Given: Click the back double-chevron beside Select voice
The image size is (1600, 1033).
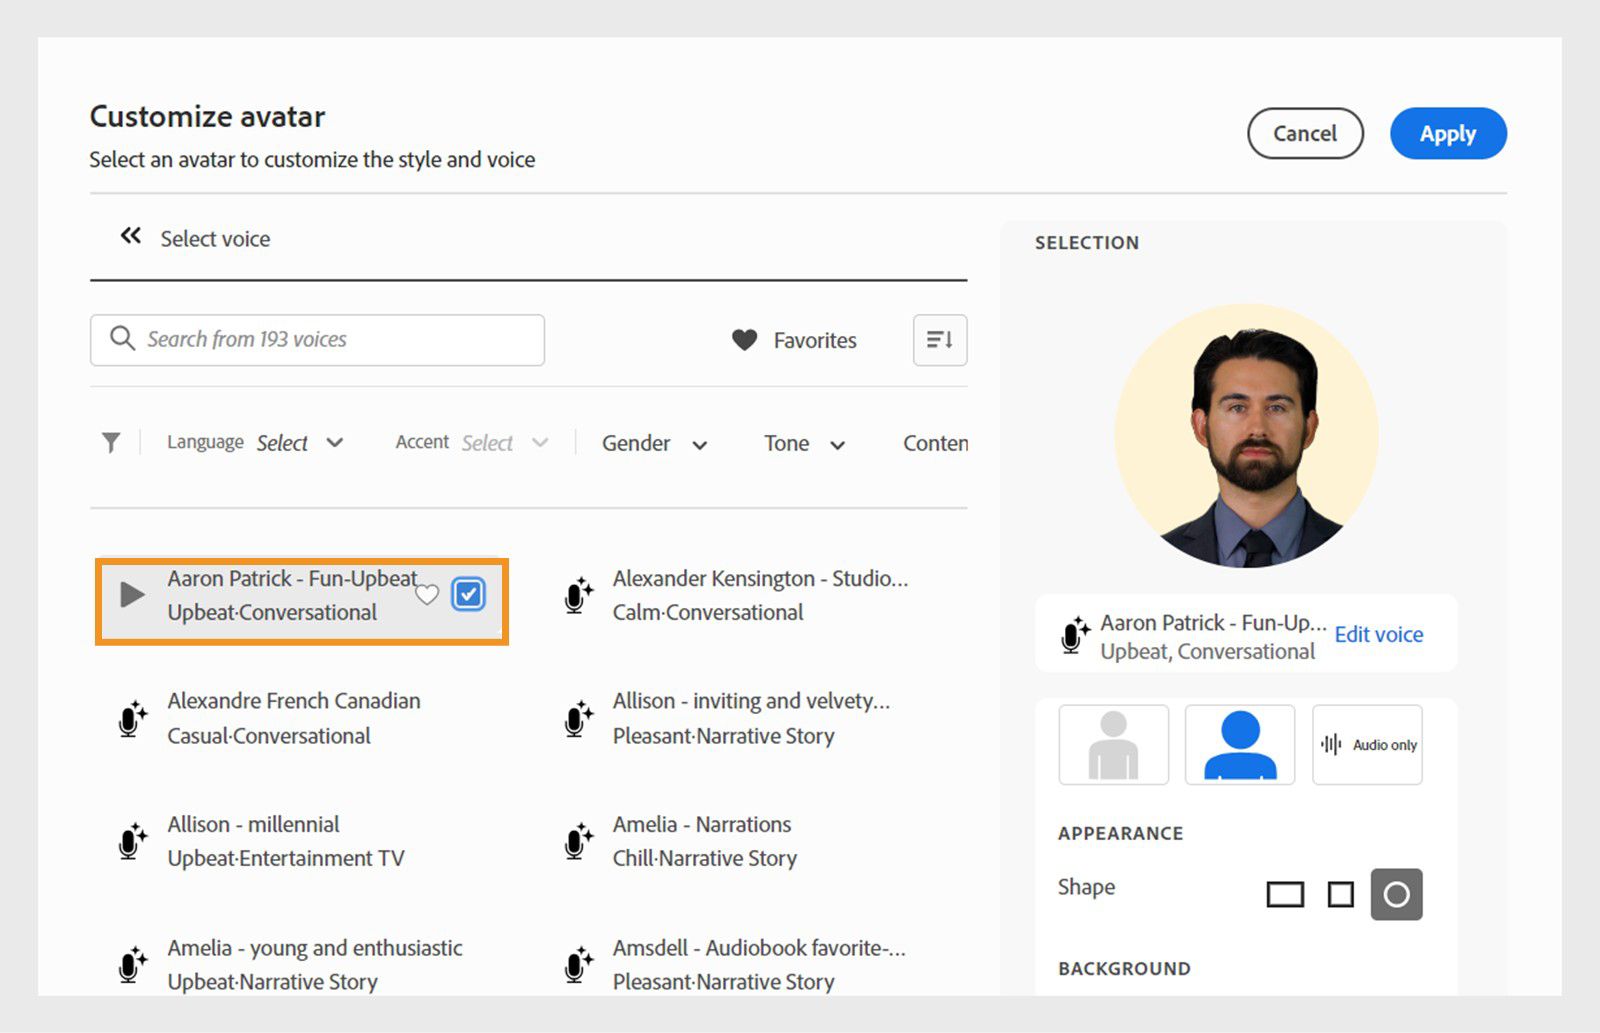Looking at the screenshot, I should [131, 236].
